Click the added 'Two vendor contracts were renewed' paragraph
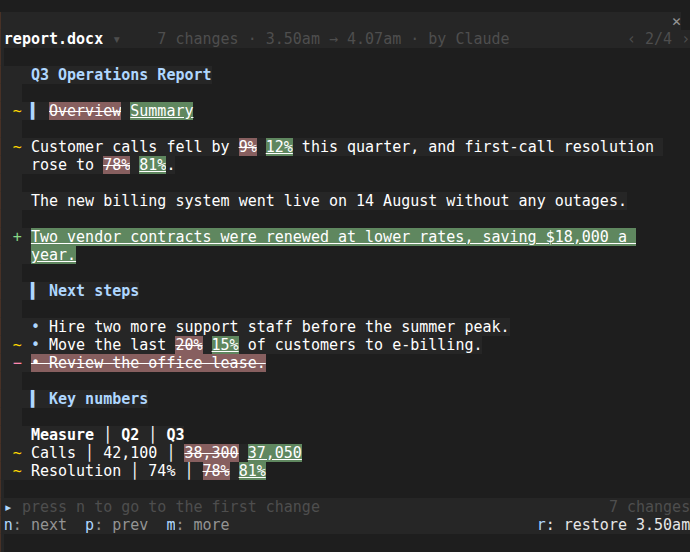 333,246
